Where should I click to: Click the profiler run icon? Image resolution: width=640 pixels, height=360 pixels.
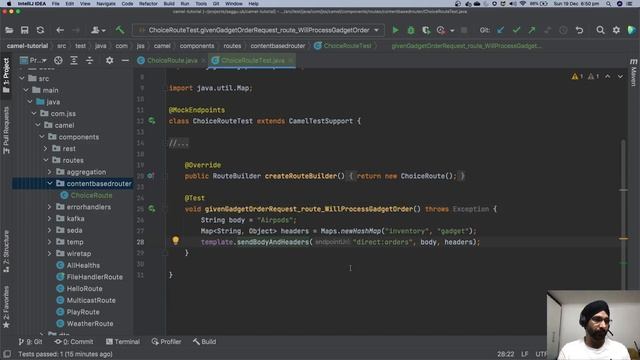point(441,30)
